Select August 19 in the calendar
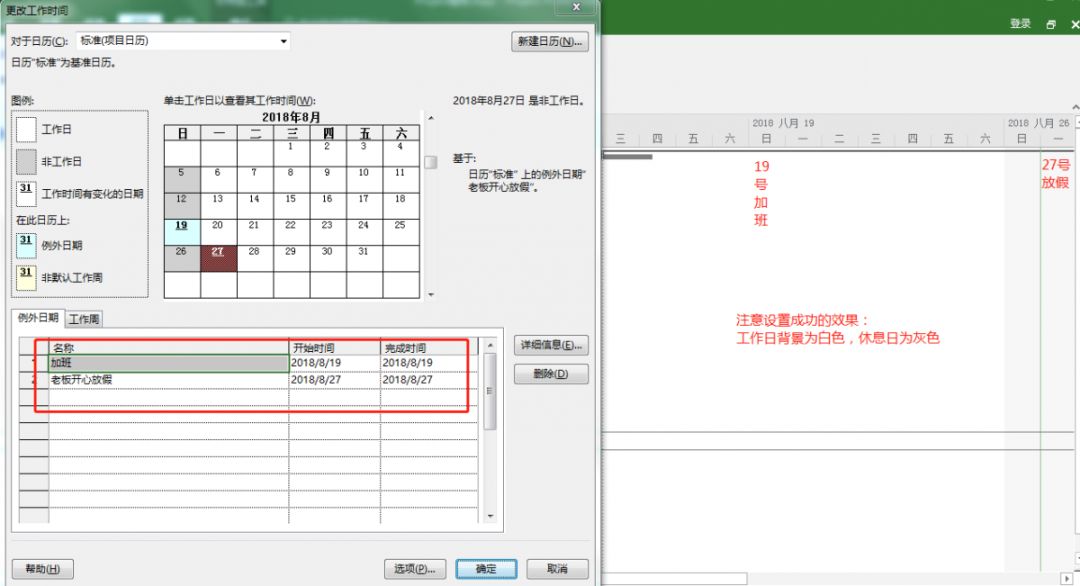This screenshot has width=1080, height=586. coord(182,232)
